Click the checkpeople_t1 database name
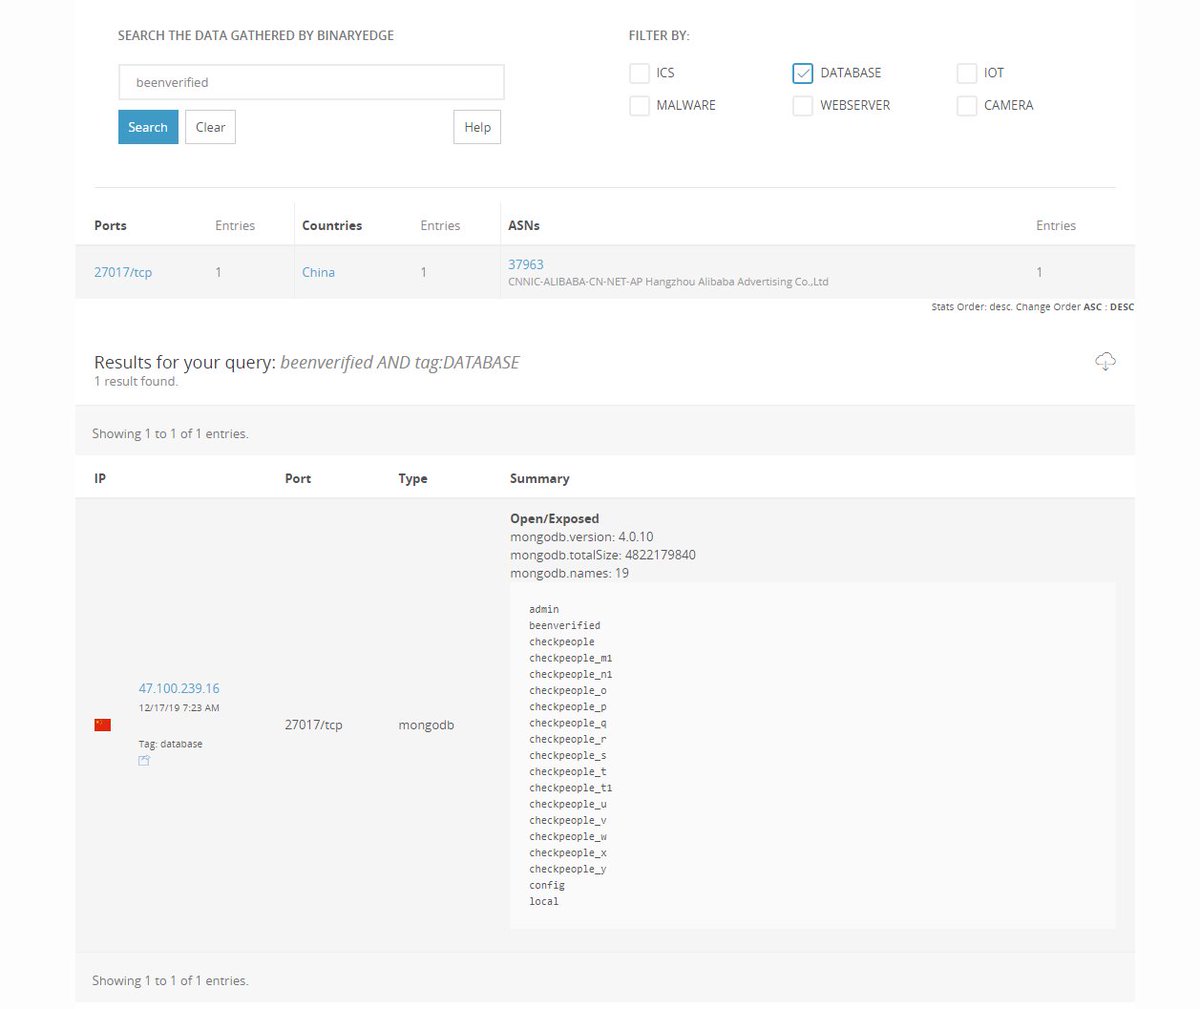This screenshot has height=1009, width=1200. 571,787
